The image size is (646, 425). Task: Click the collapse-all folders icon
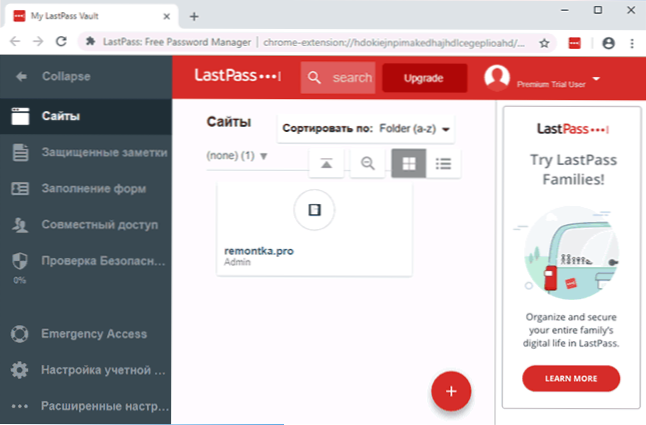[326, 163]
